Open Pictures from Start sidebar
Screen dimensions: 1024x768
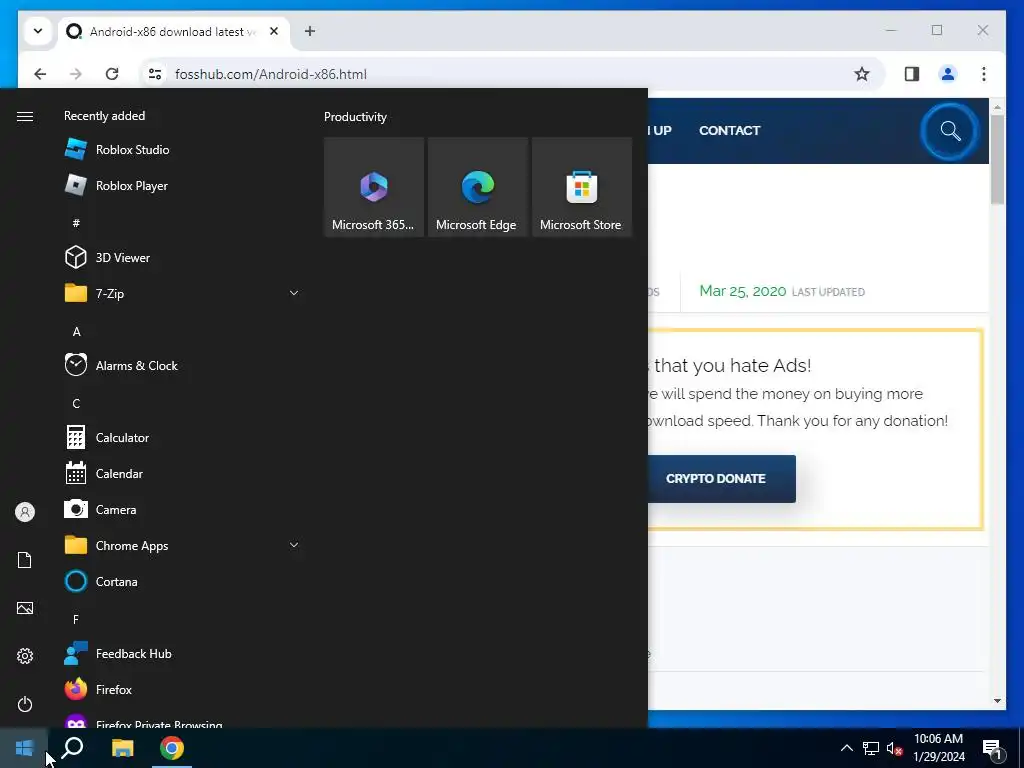(25, 608)
